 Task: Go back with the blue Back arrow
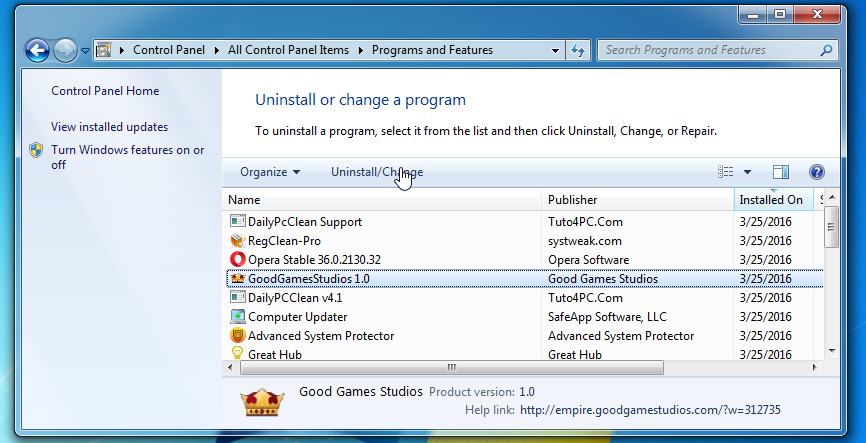[38, 51]
